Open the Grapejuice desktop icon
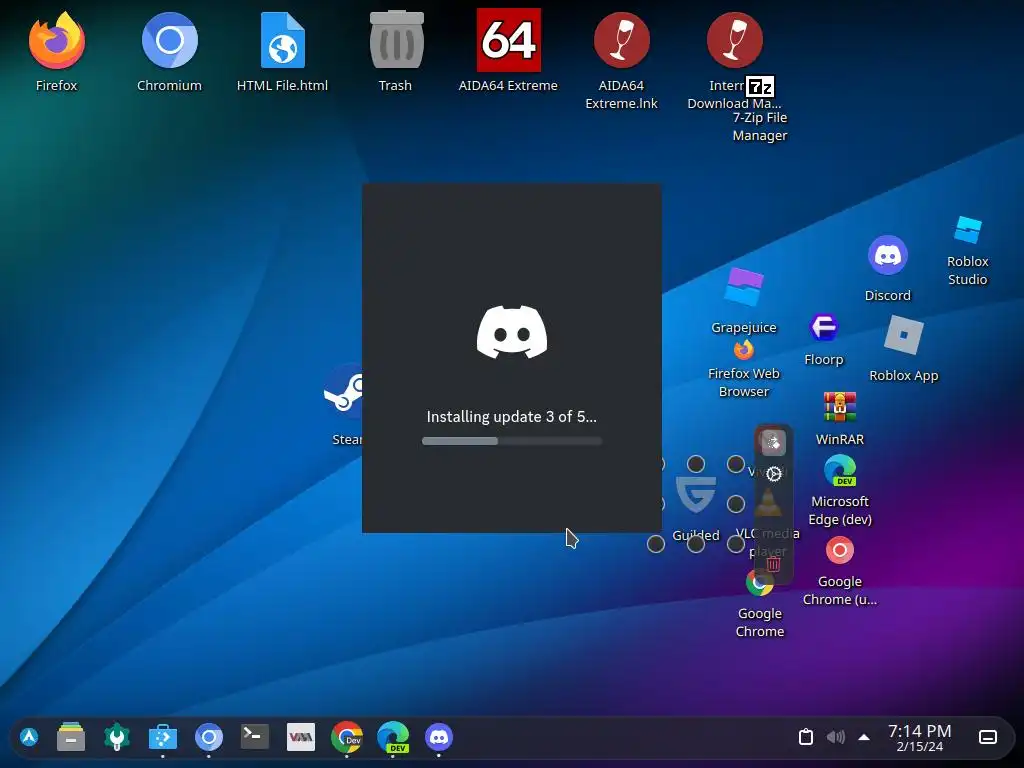The image size is (1024, 768). [x=744, y=287]
